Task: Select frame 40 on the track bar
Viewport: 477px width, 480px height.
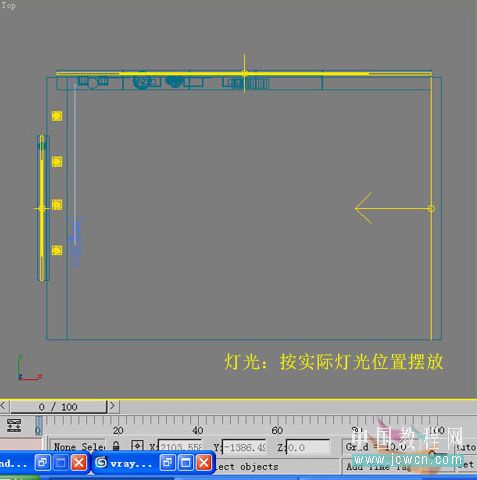Action: pyautogui.click(x=197, y=430)
